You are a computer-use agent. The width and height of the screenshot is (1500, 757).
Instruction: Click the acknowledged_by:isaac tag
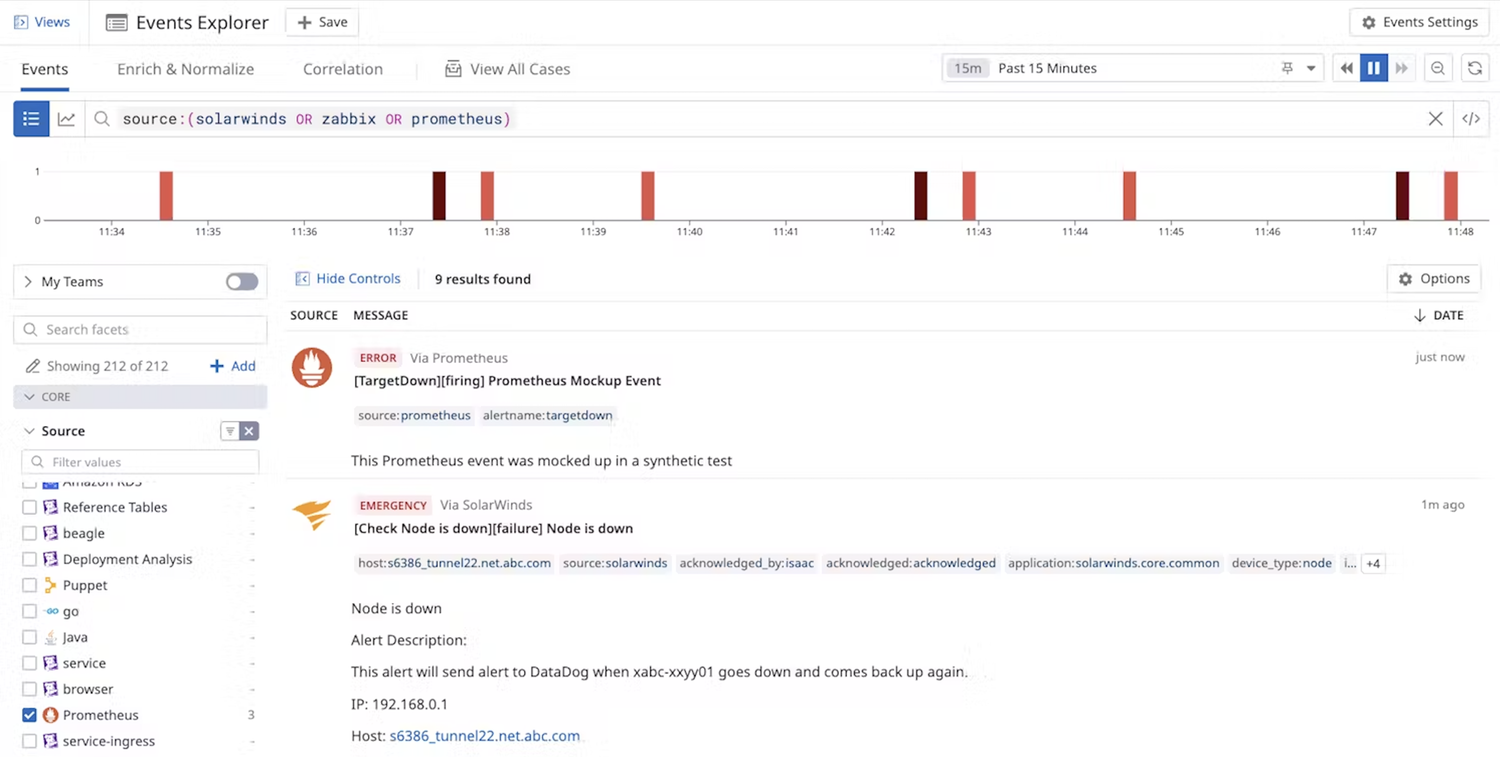(x=746, y=563)
